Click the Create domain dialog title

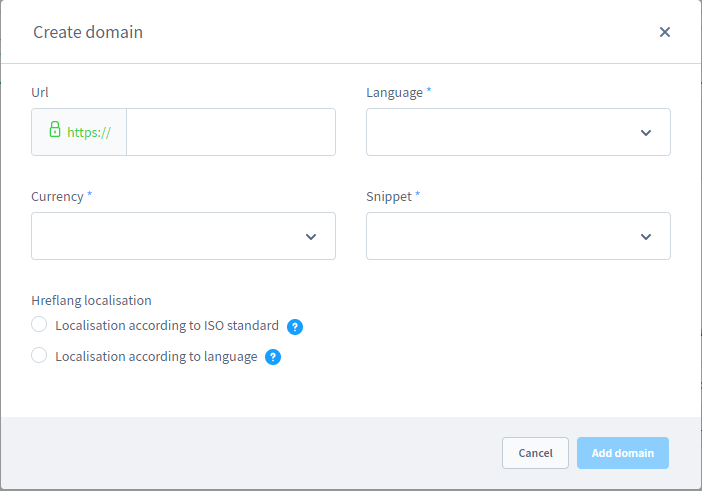[x=88, y=32]
